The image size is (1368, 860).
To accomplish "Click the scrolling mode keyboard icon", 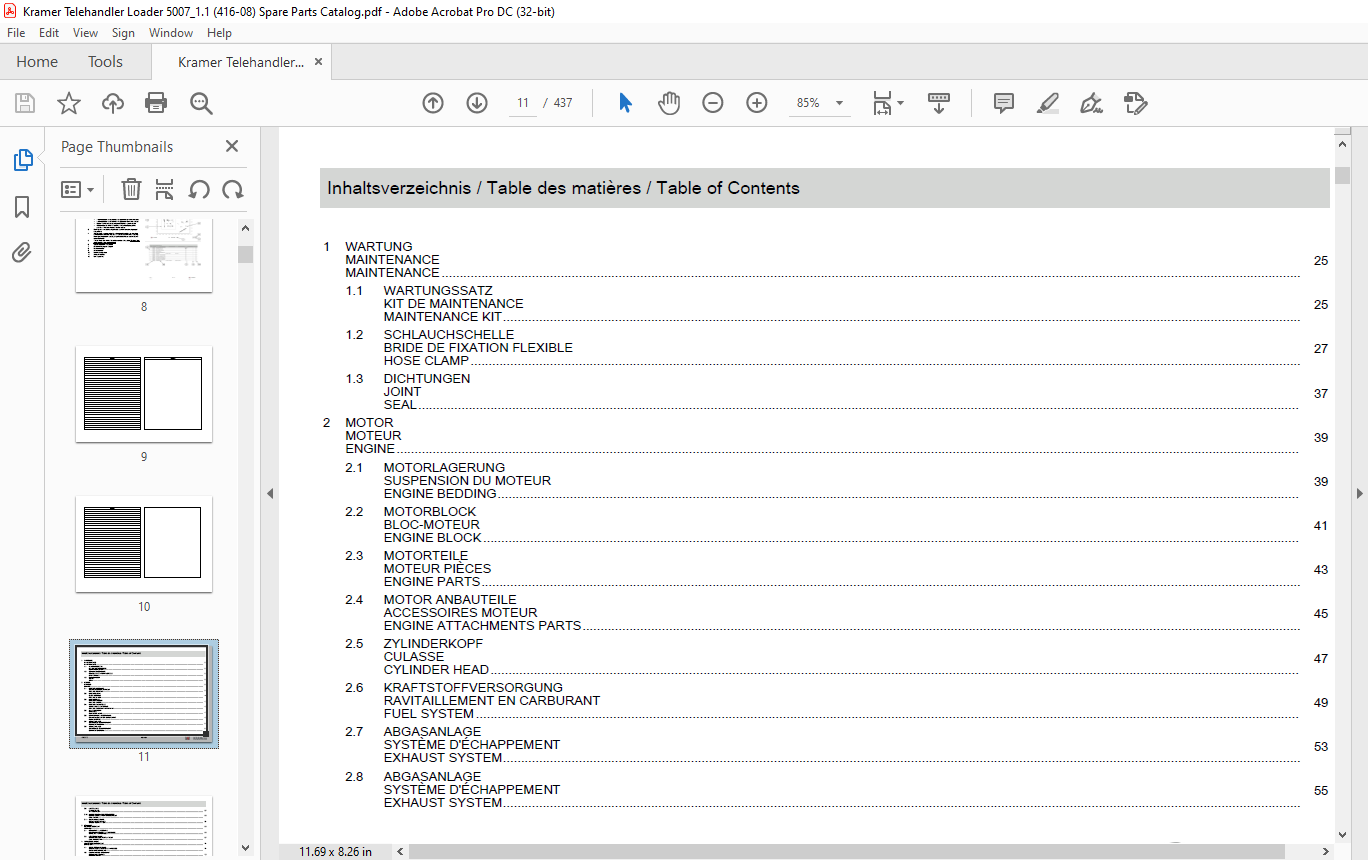I will point(939,103).
